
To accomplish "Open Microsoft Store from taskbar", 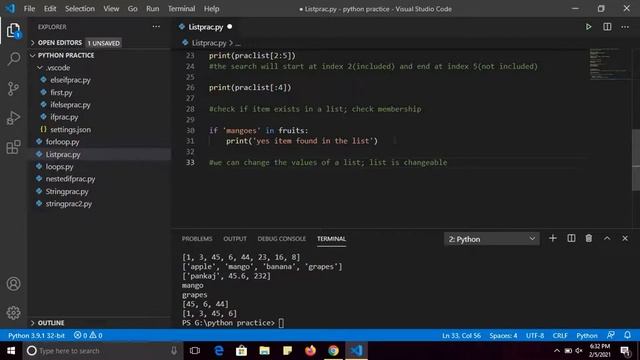I will pos(242,351).
